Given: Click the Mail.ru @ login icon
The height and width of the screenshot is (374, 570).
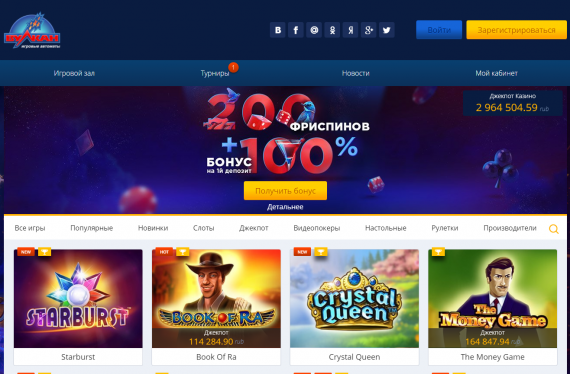Looking at the screenshot, I should (x=314, y=30).
